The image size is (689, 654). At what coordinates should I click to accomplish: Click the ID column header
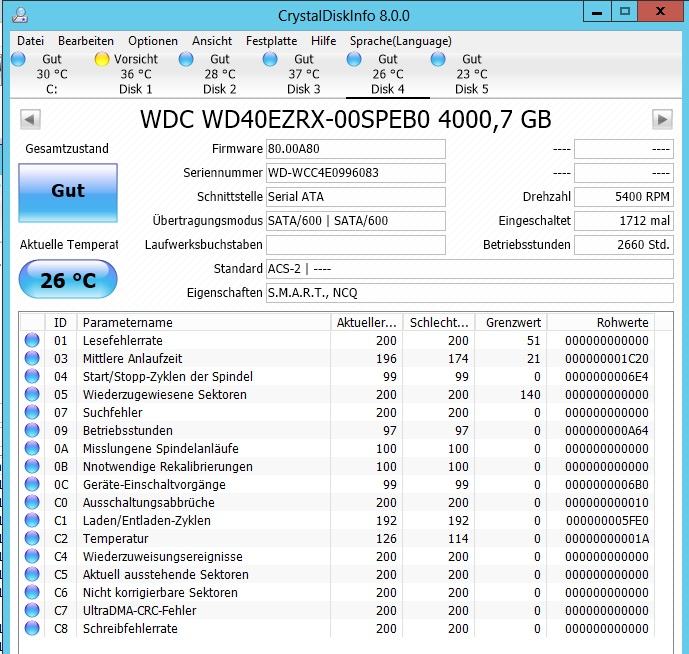point(61,323)
